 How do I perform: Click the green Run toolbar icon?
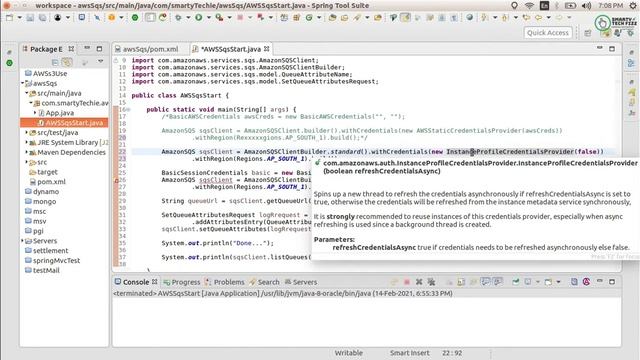click(x=199, y=18)
